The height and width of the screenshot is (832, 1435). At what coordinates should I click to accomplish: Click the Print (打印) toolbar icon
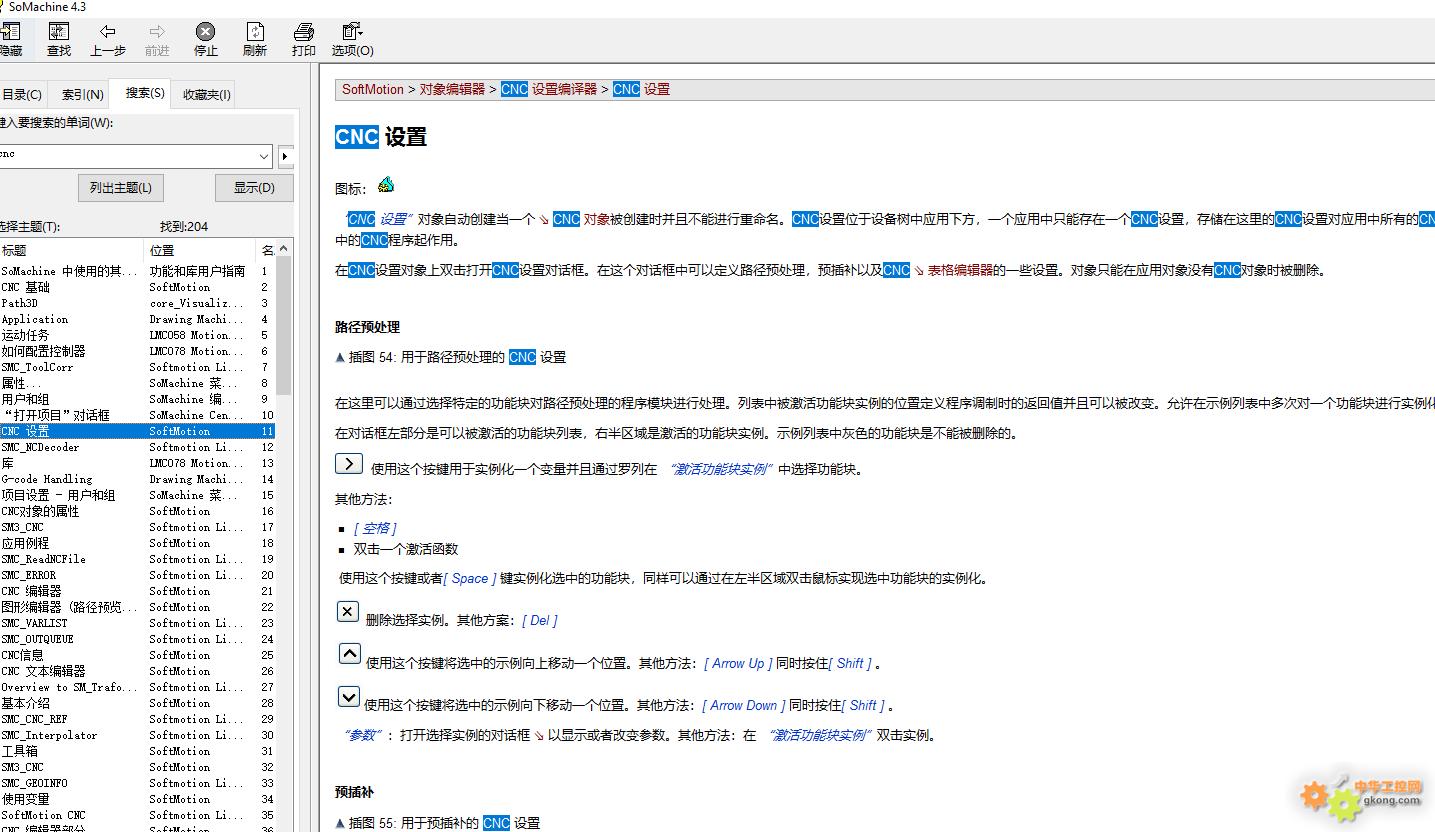(304, 31)
